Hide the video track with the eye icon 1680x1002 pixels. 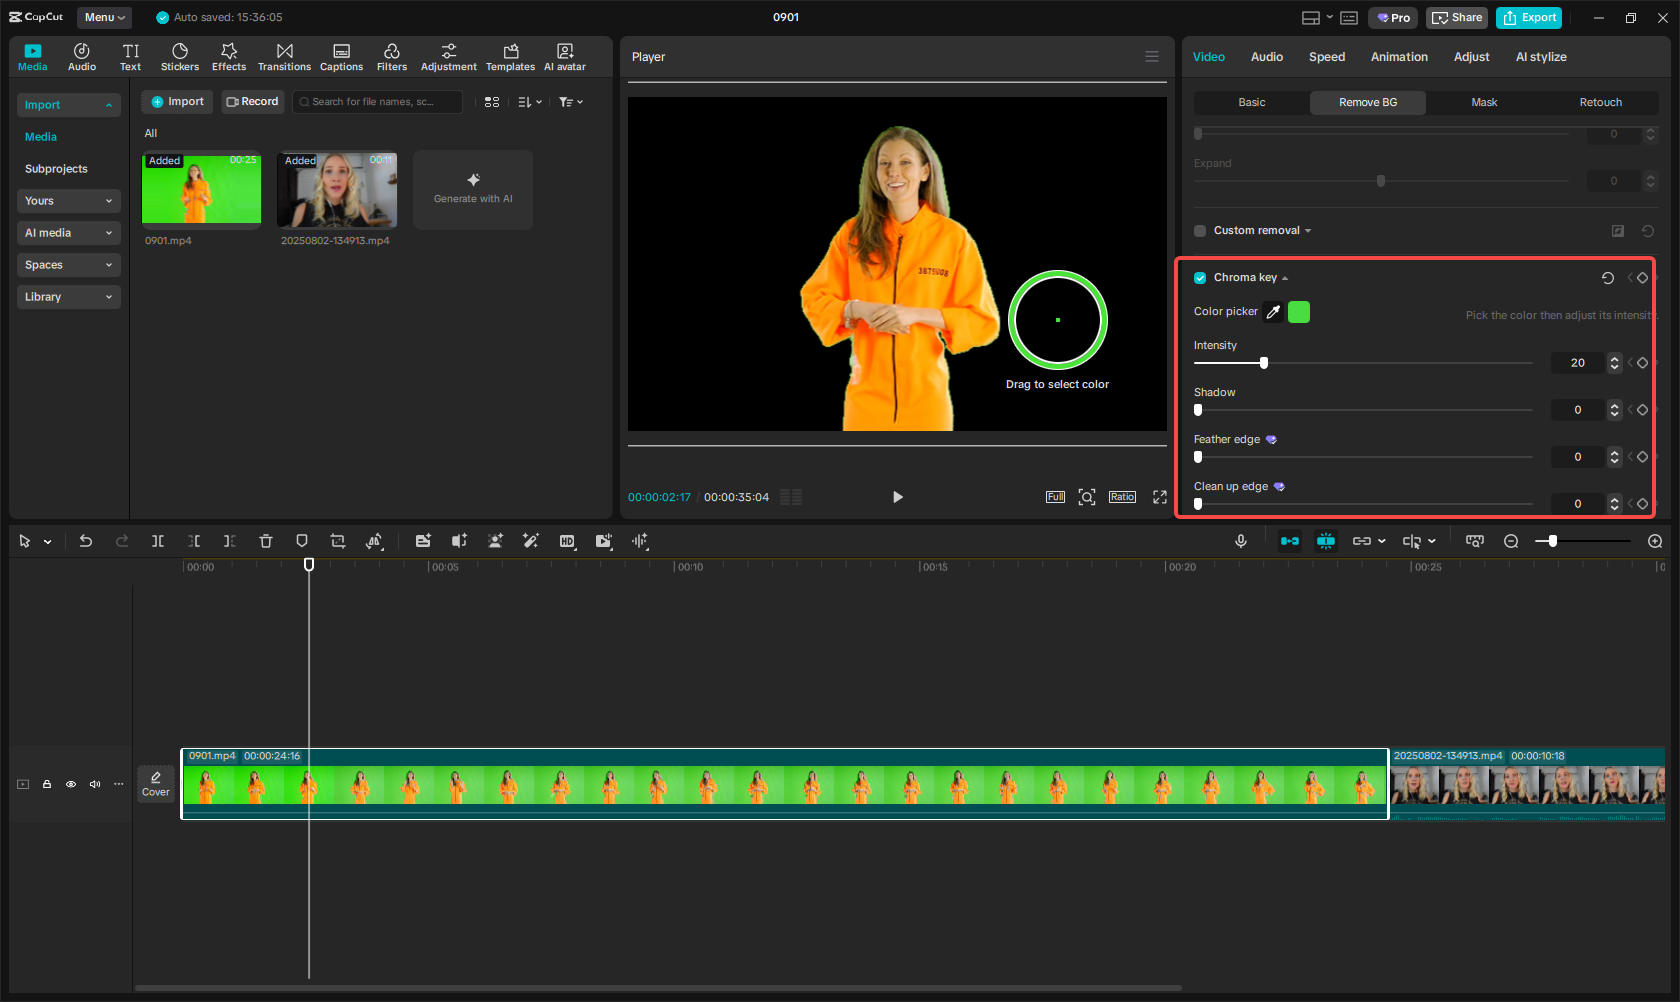pos(71,784)
